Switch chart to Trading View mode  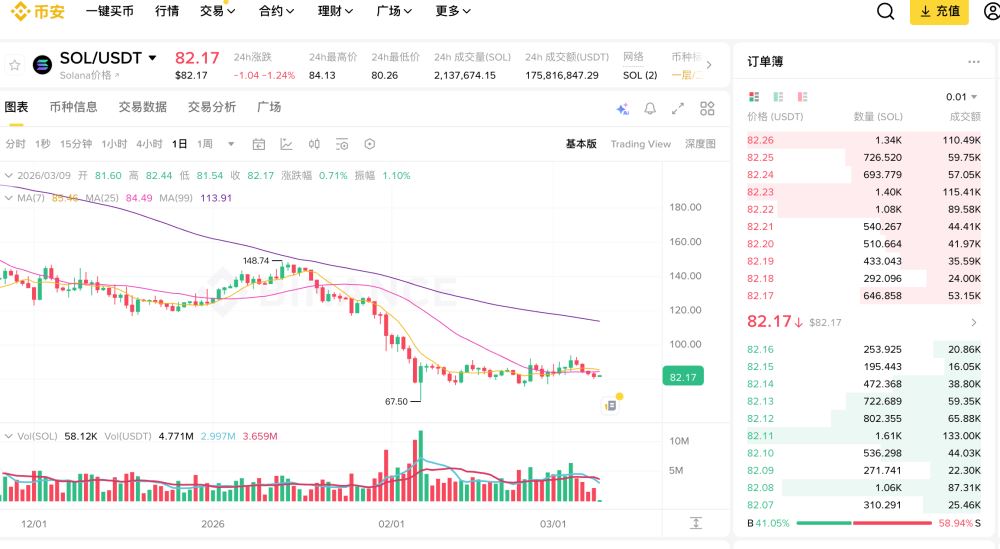[x=640, y=144]
